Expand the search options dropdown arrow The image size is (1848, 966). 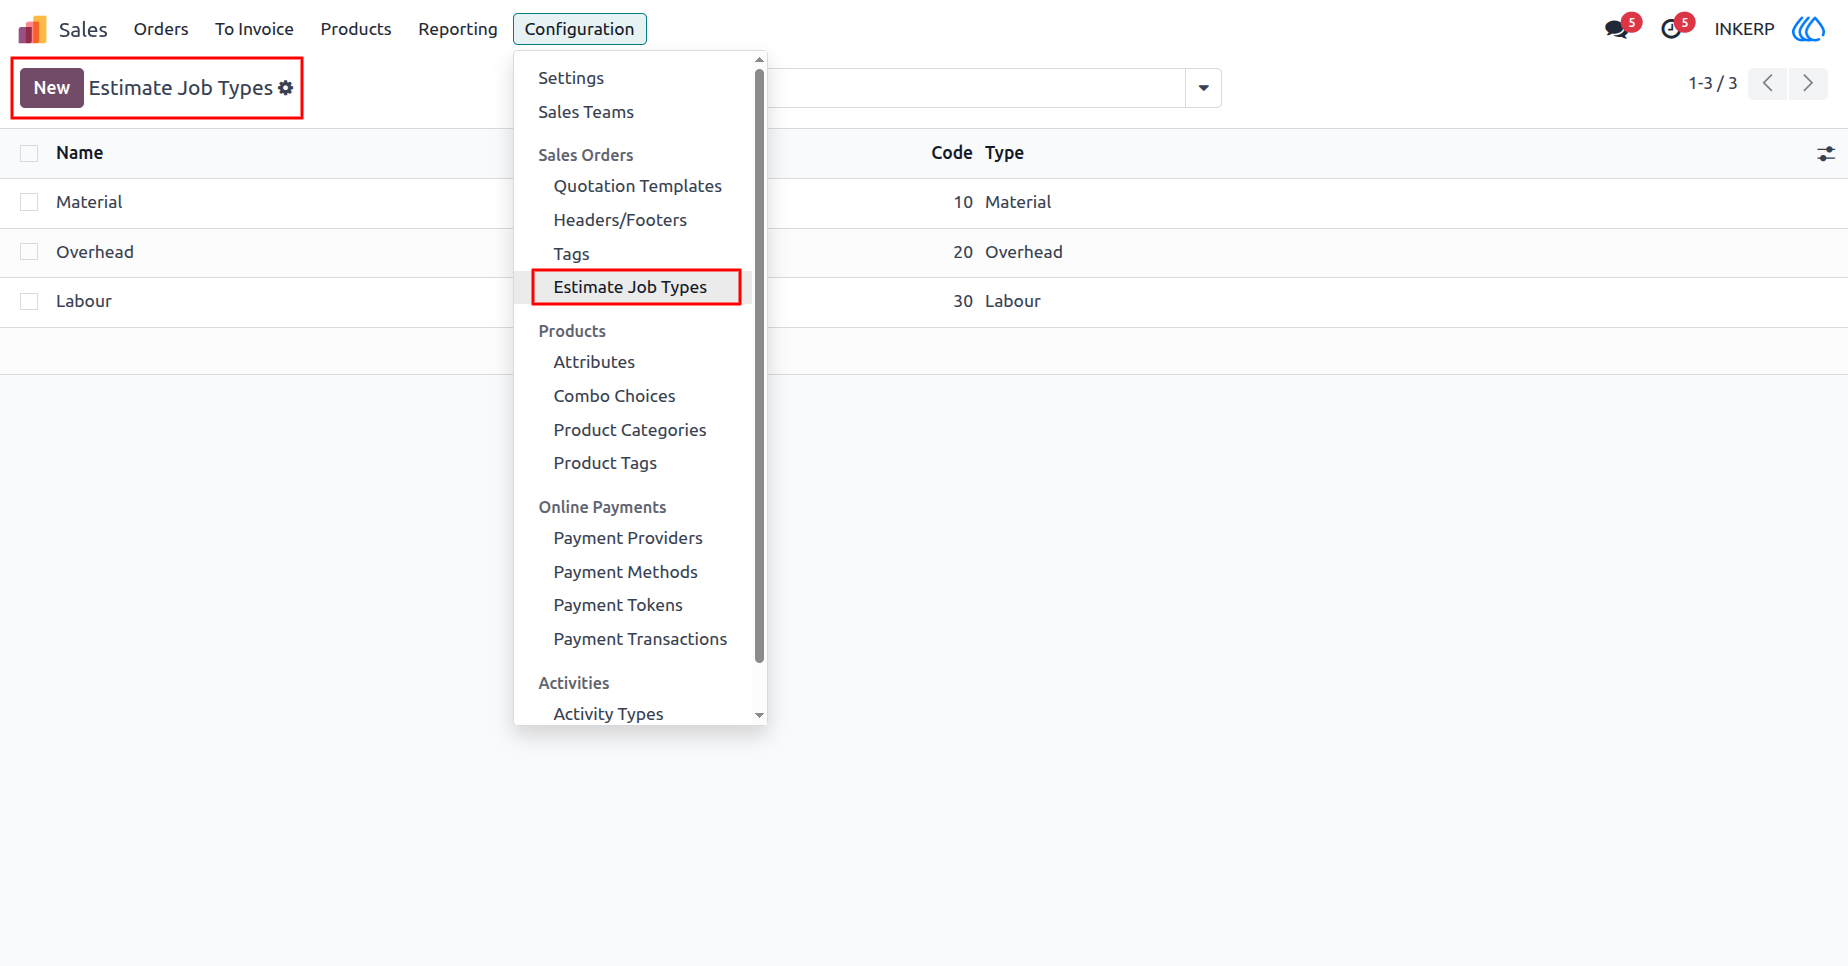point(1203,88)
